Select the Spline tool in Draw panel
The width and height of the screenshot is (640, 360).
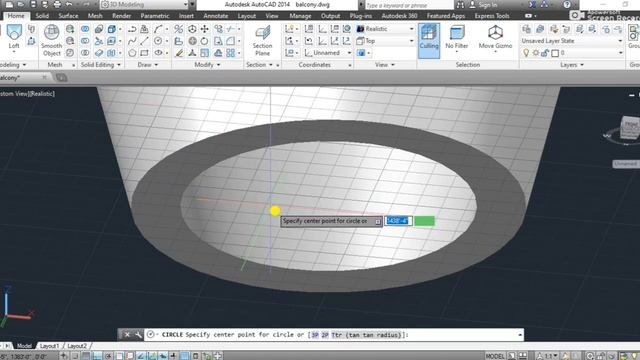[132, 41]
